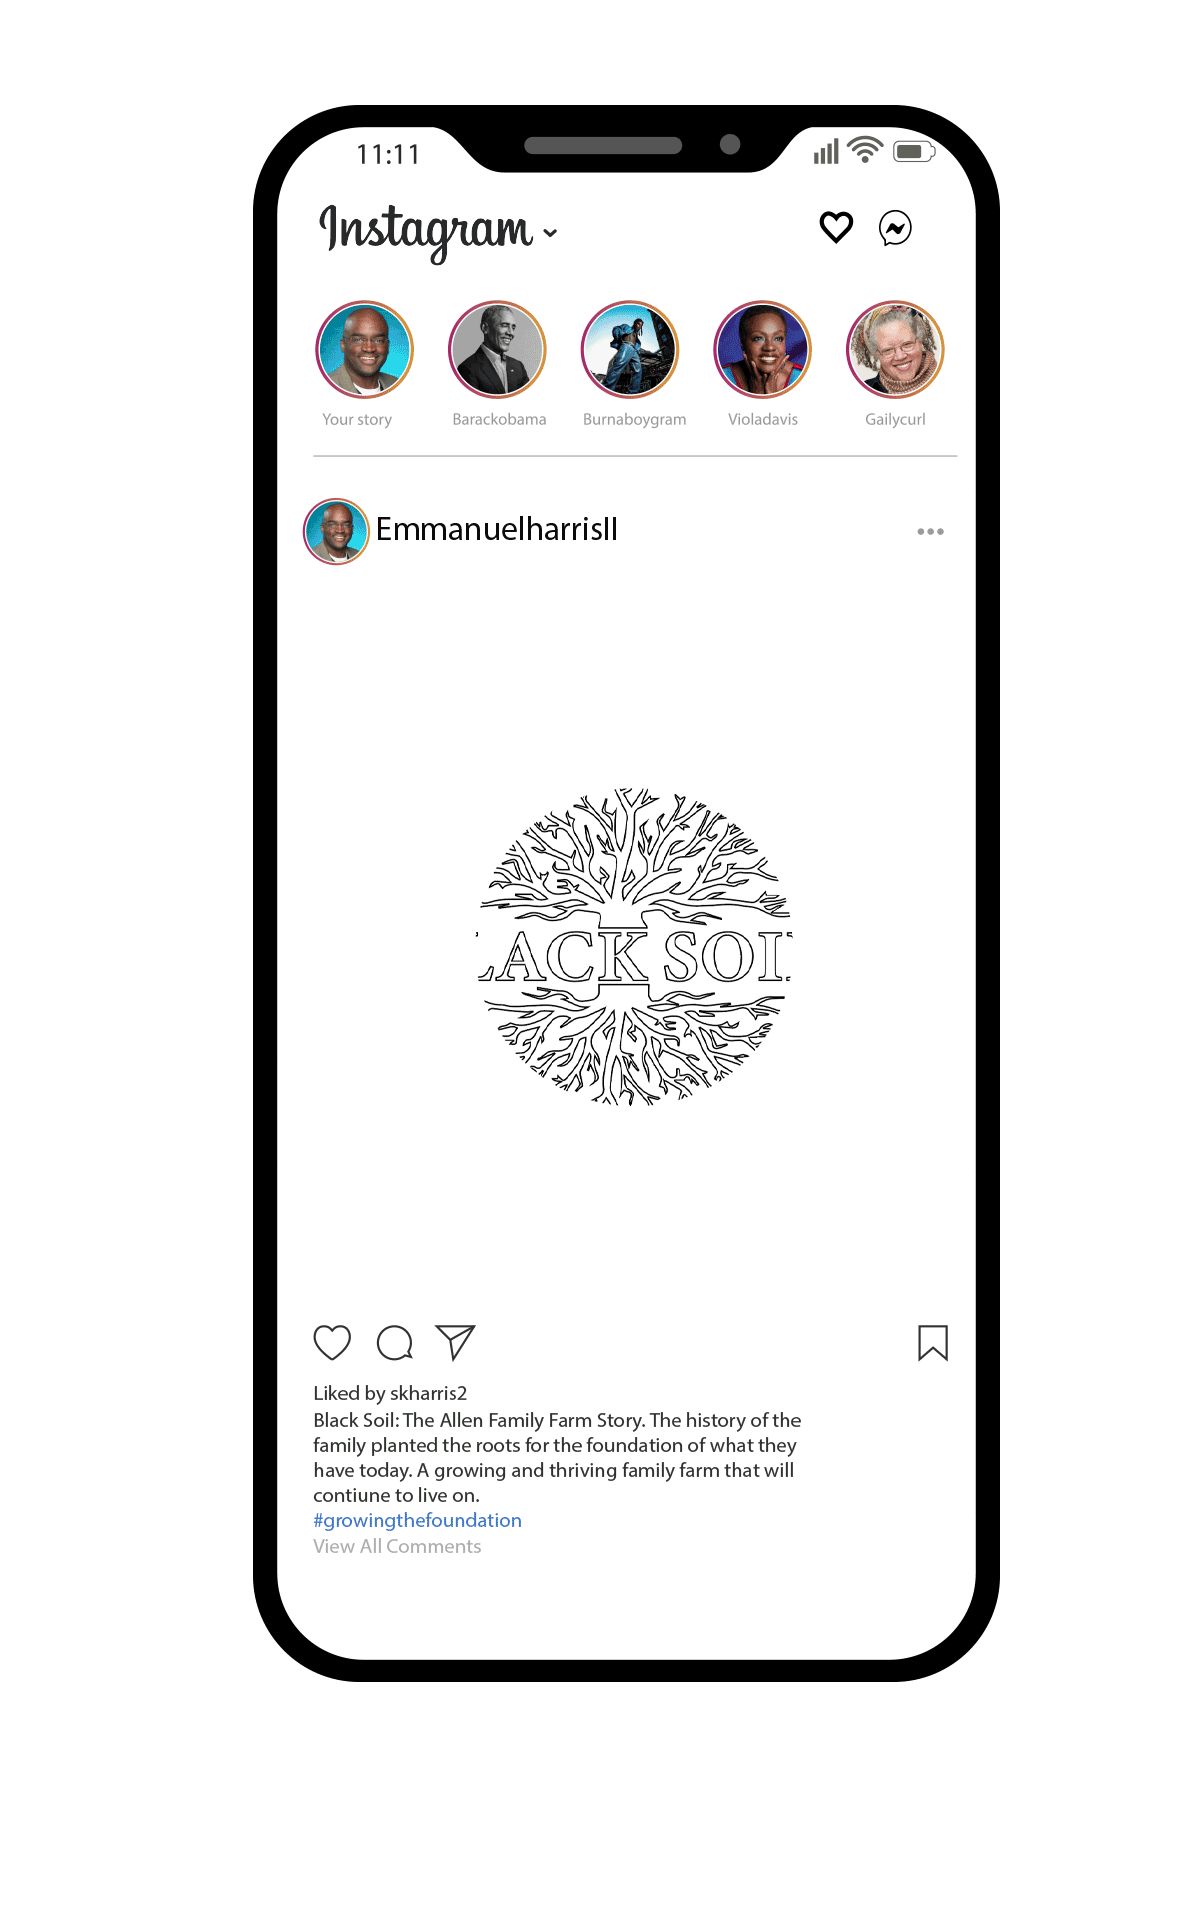The width and height of the screenshot is (1190, 1929).
Task: Tap the Instagram logo wordmark
Action: 425,230
